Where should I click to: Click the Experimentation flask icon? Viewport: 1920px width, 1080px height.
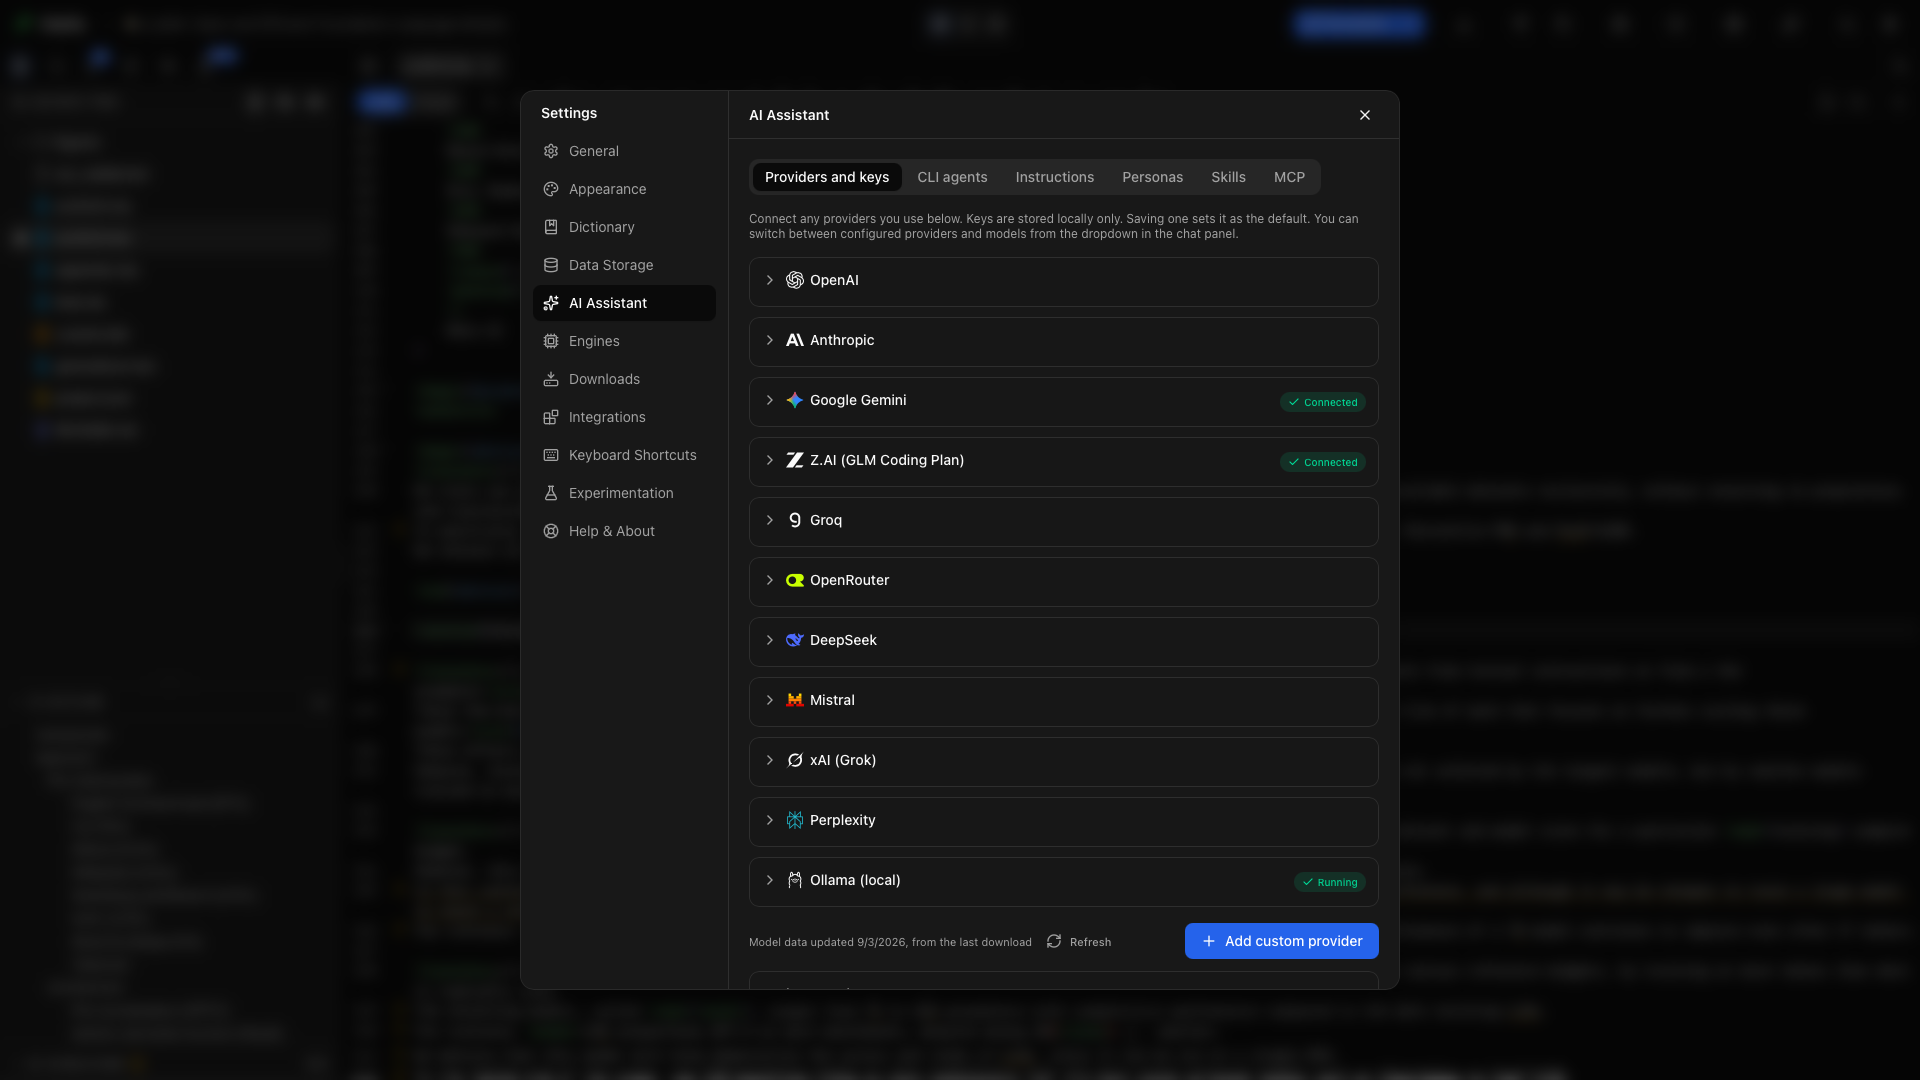[551, 493]
